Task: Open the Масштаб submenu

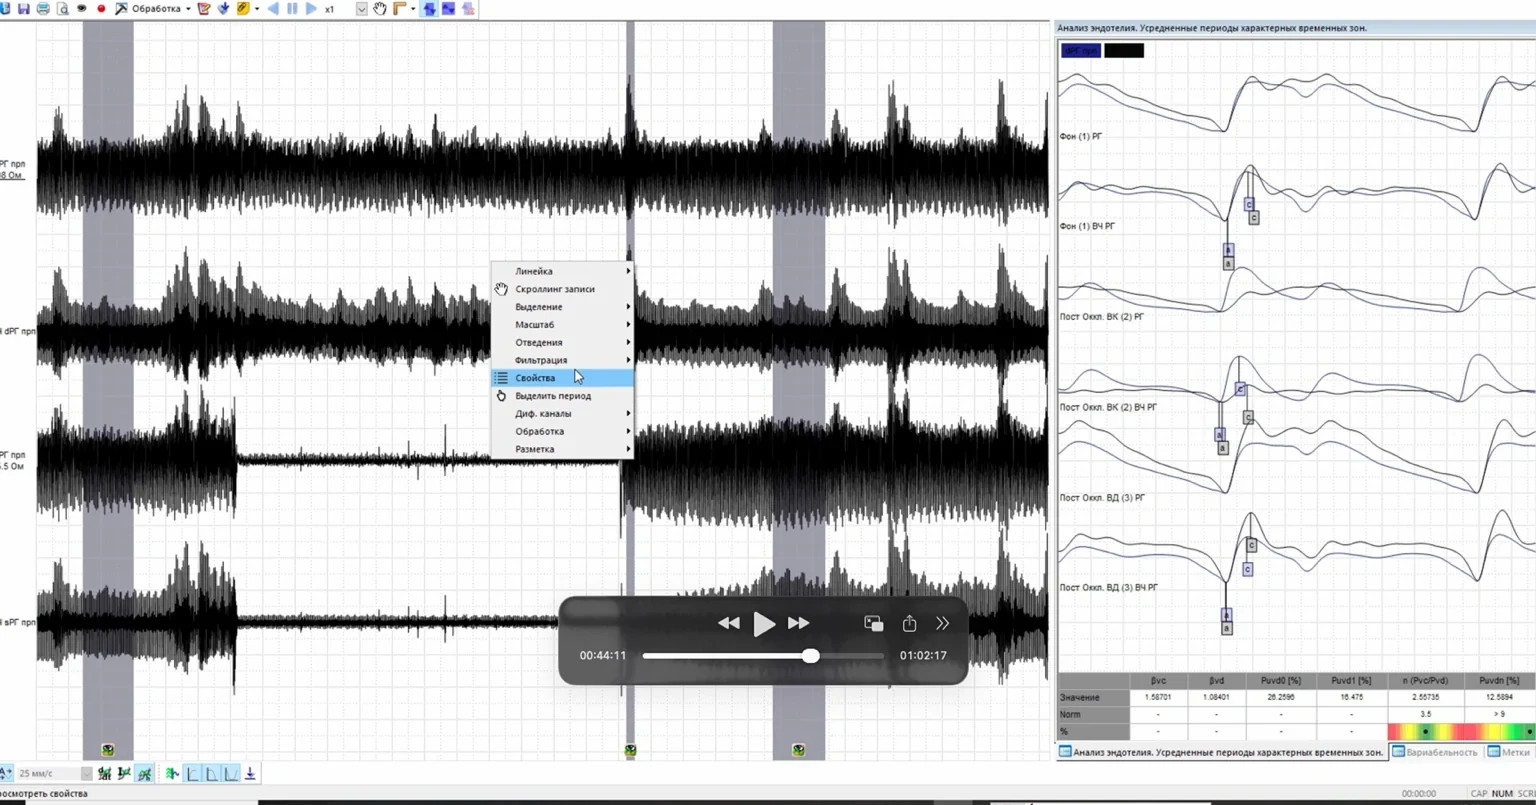Action: click(x=562, y=325)
